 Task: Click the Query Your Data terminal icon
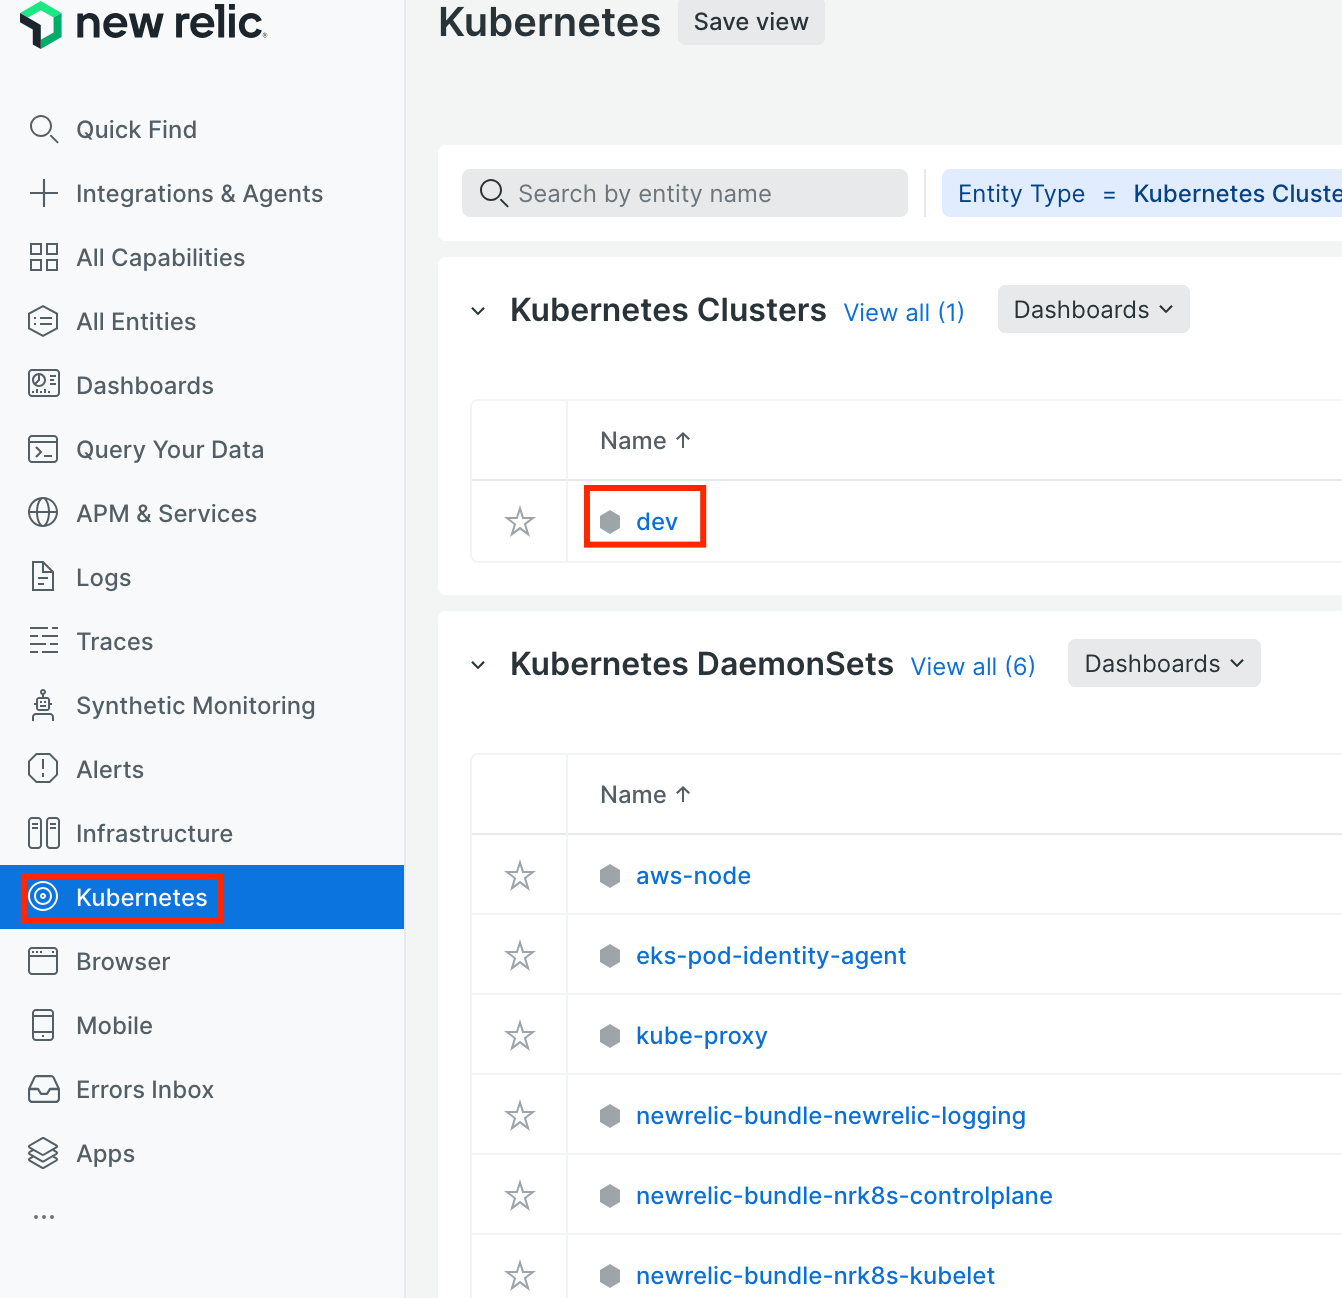[43, 449]
